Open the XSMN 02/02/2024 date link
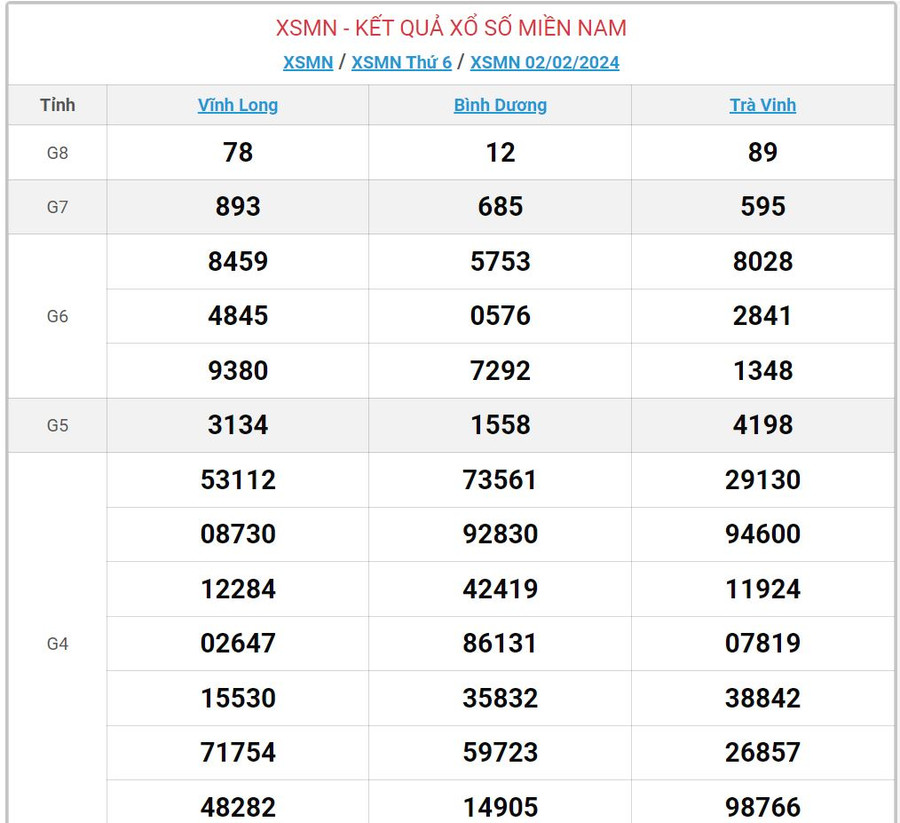Viewport: 900px width, 823px height. (544, 62)
